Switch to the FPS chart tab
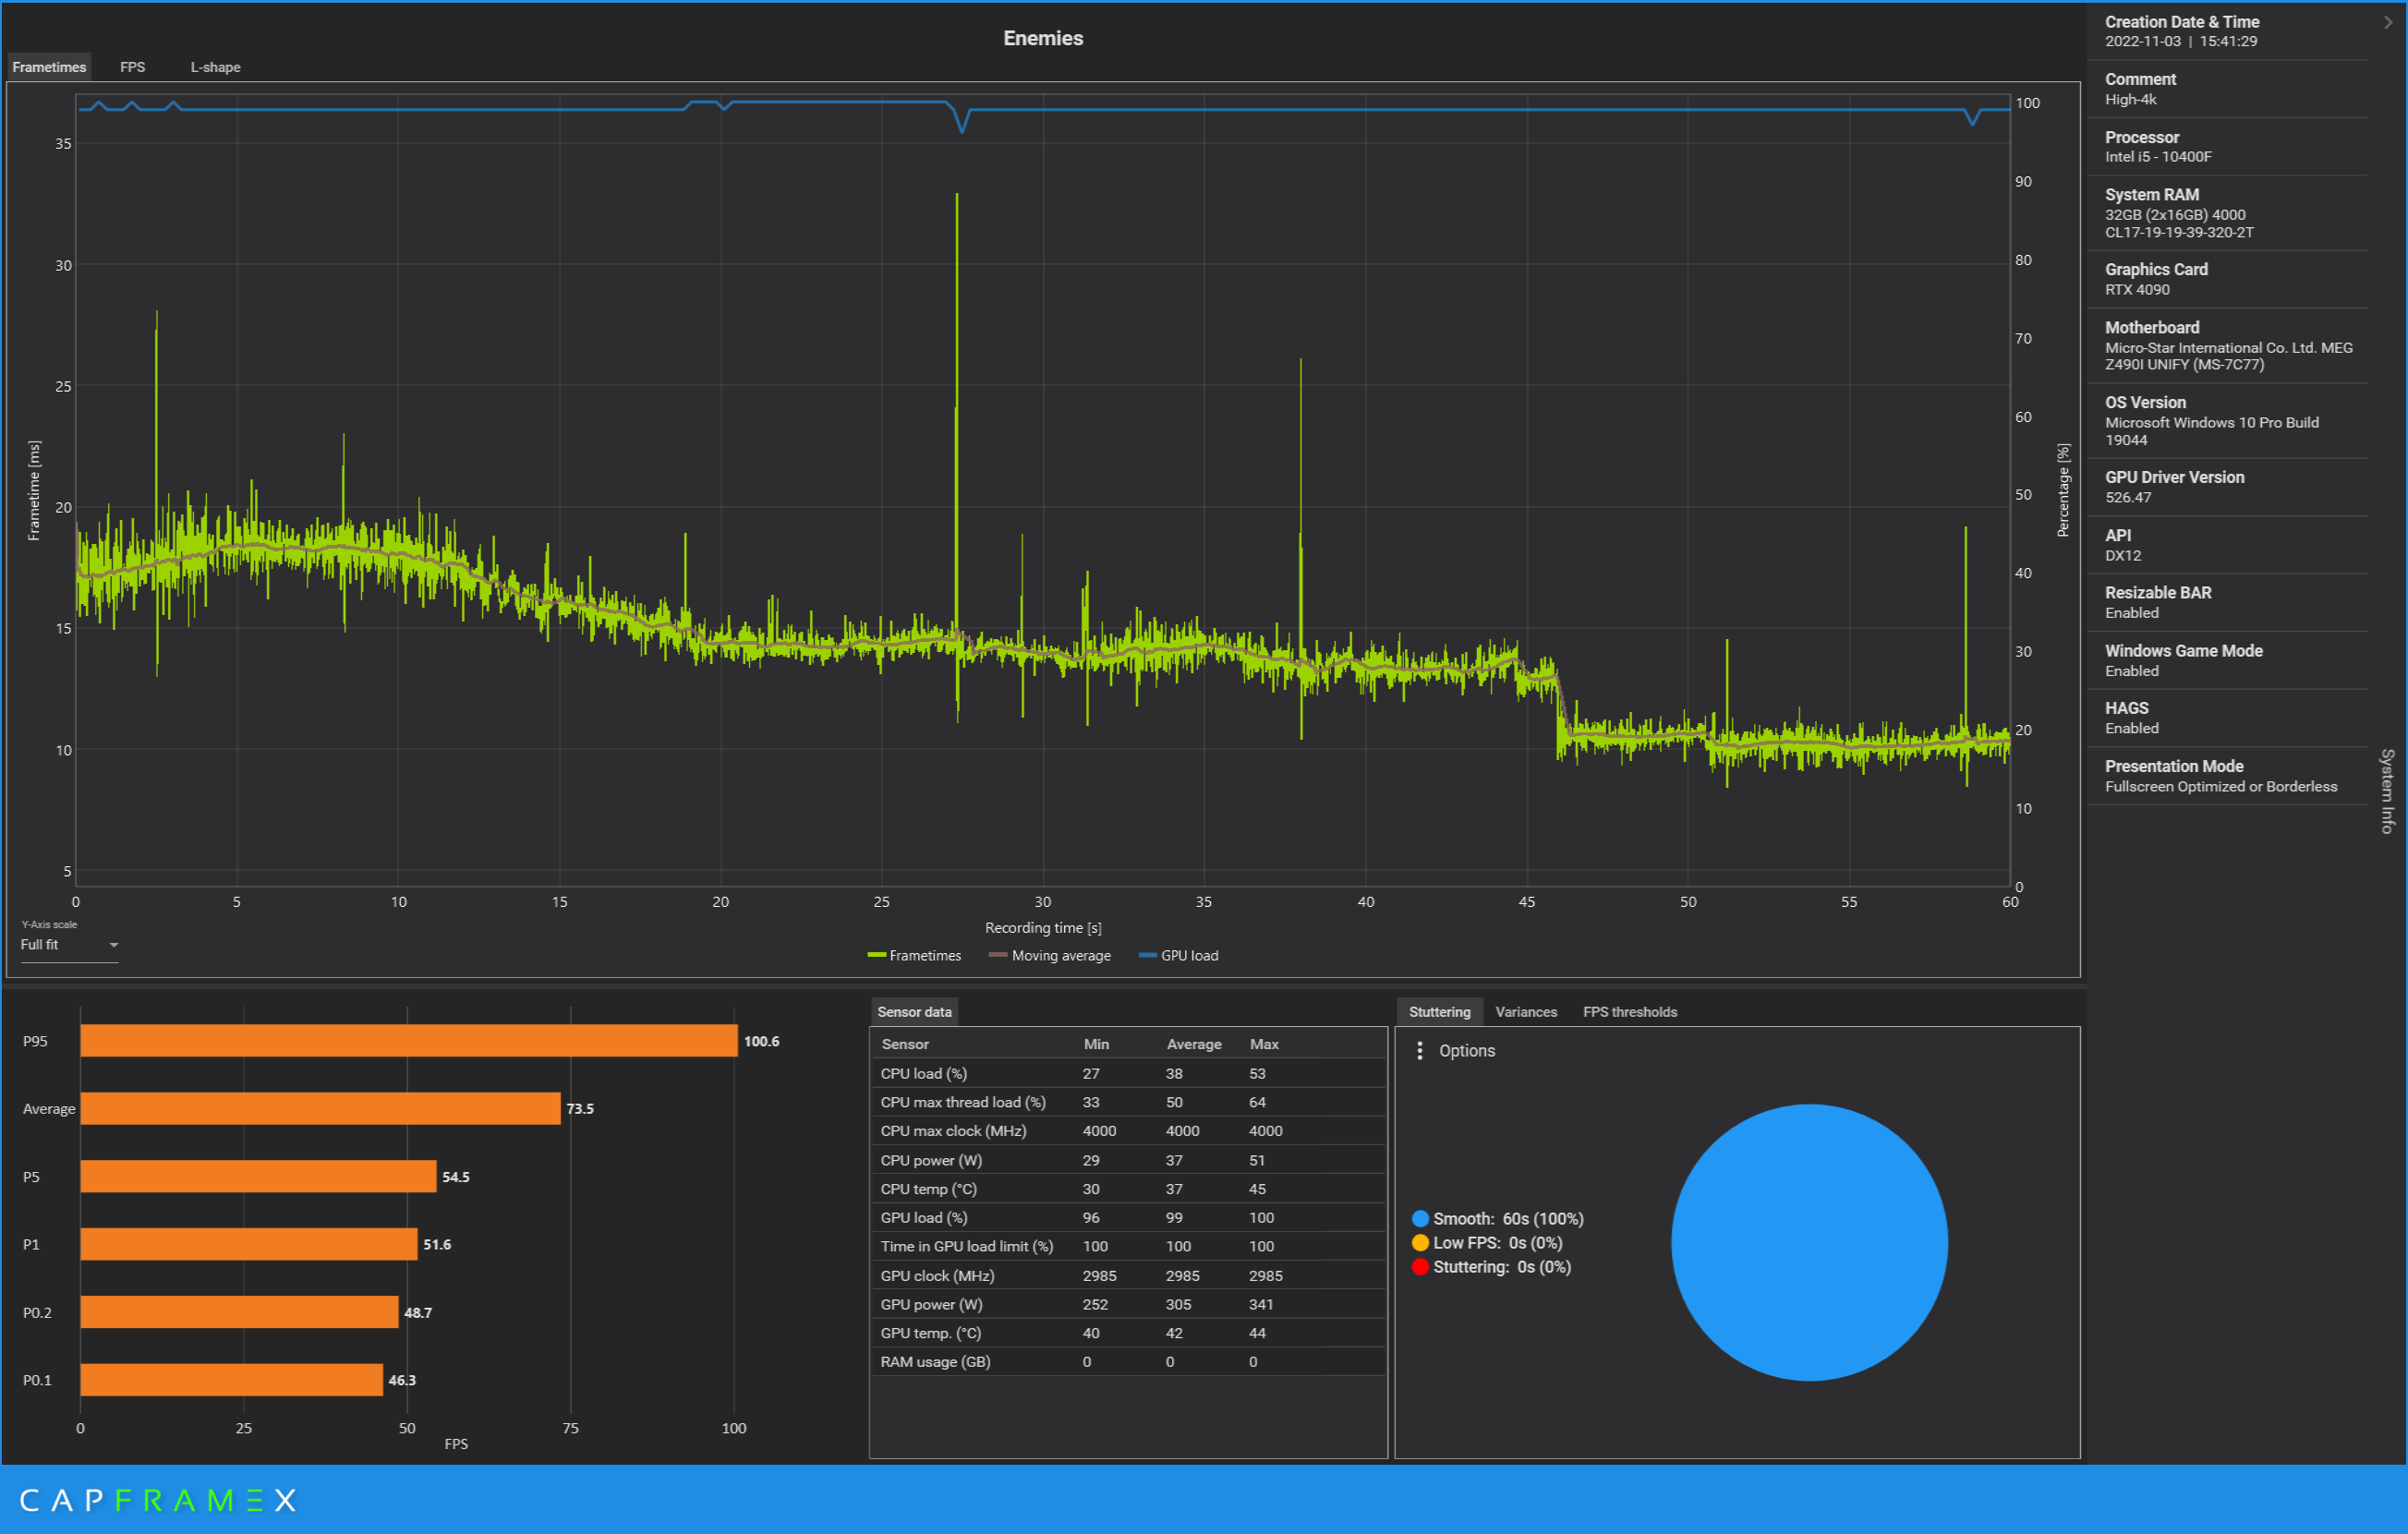The width and height of the screenshot is (2408, 1534). tap(132, 67)
